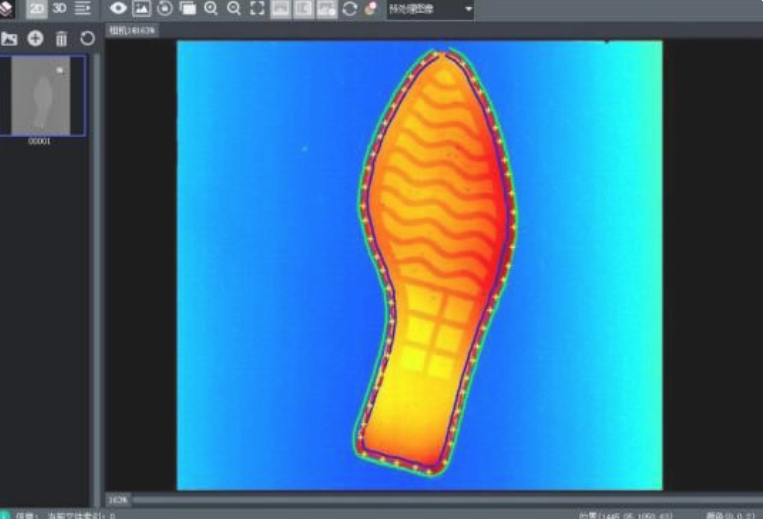Image resolution: width=763 pixels, height=519 pixels.
Task: Delete selected image with trash icon
Action: click(61, 39)
